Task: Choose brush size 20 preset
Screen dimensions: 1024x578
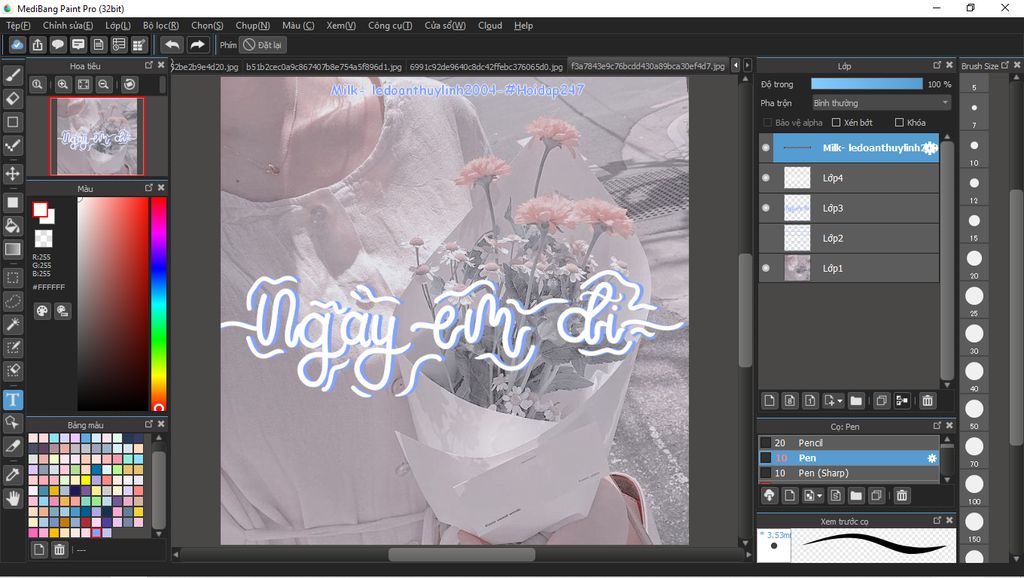Action: [x=974, y=259]
